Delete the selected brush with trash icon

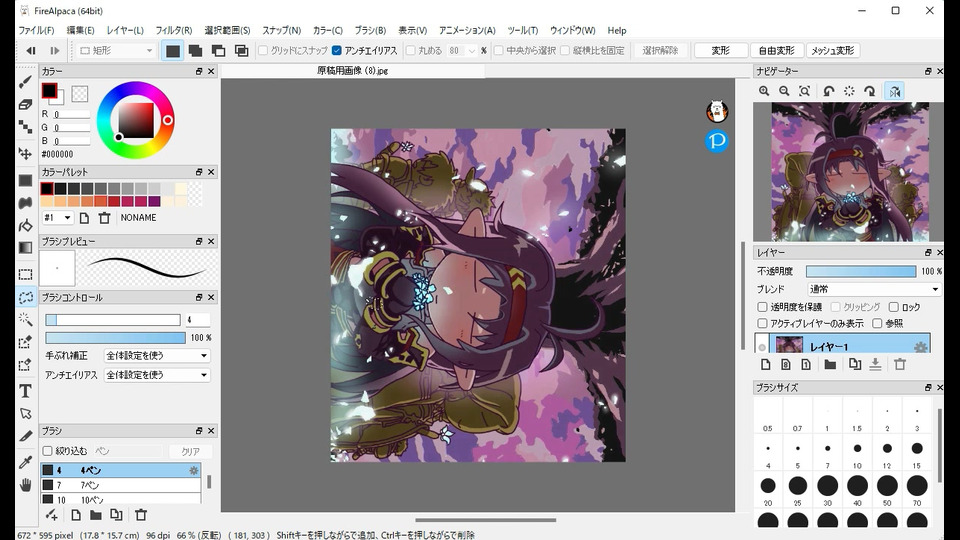(x=141, y=515)
